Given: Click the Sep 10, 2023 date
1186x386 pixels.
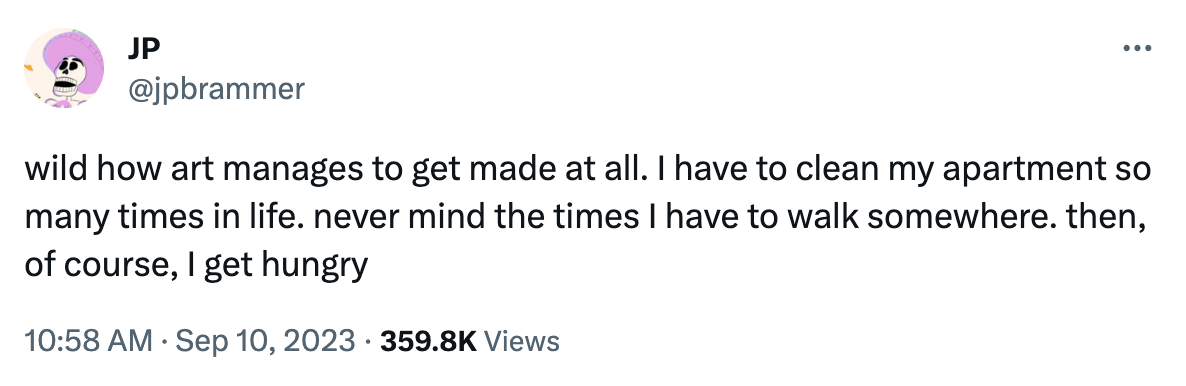Looking at the screenshot, I should 265,341.
